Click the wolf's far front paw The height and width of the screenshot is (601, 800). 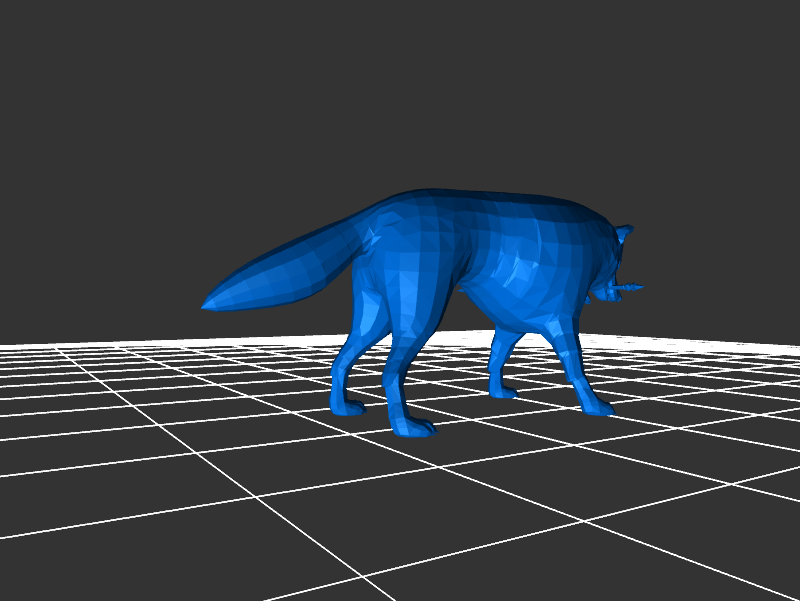pyautogui.click(x=503, y=390)
